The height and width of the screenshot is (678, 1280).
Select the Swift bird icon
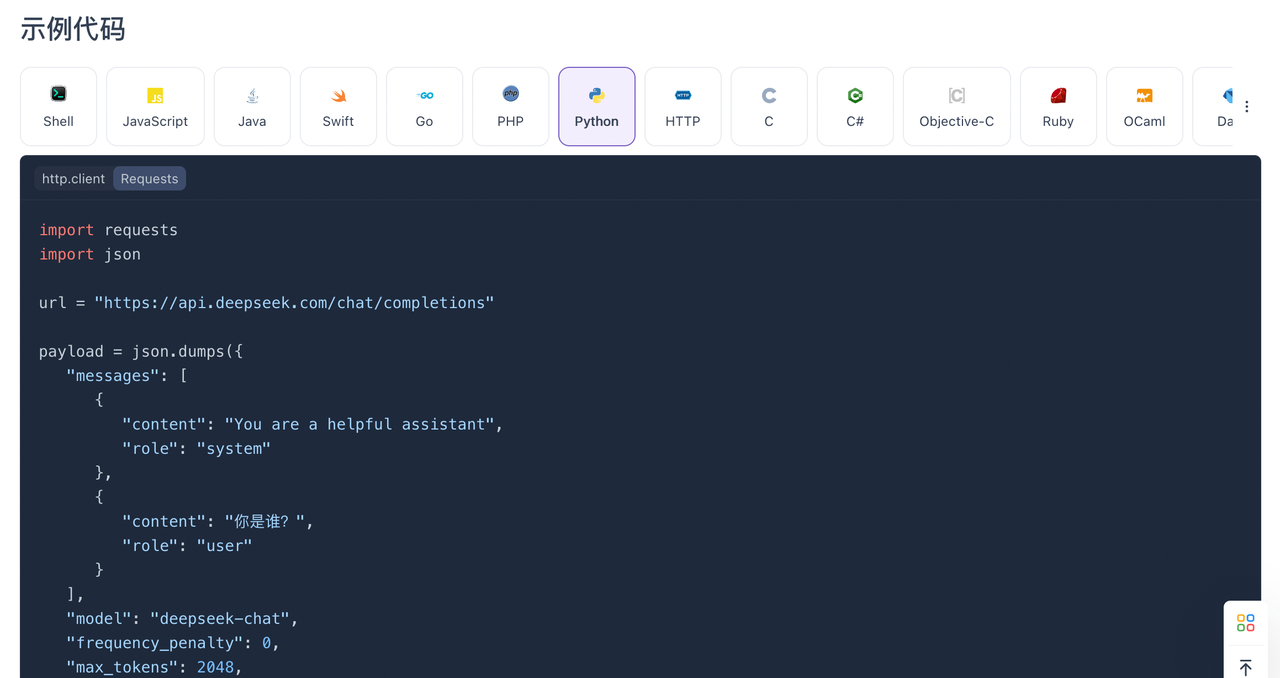[338, 95]
